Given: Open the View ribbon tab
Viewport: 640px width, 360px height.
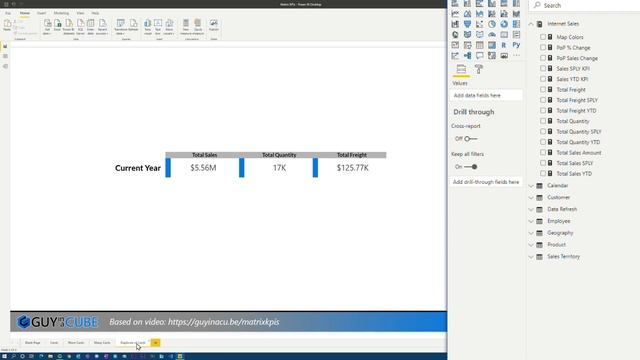Looking at the screenshot, I should [80, 13].
